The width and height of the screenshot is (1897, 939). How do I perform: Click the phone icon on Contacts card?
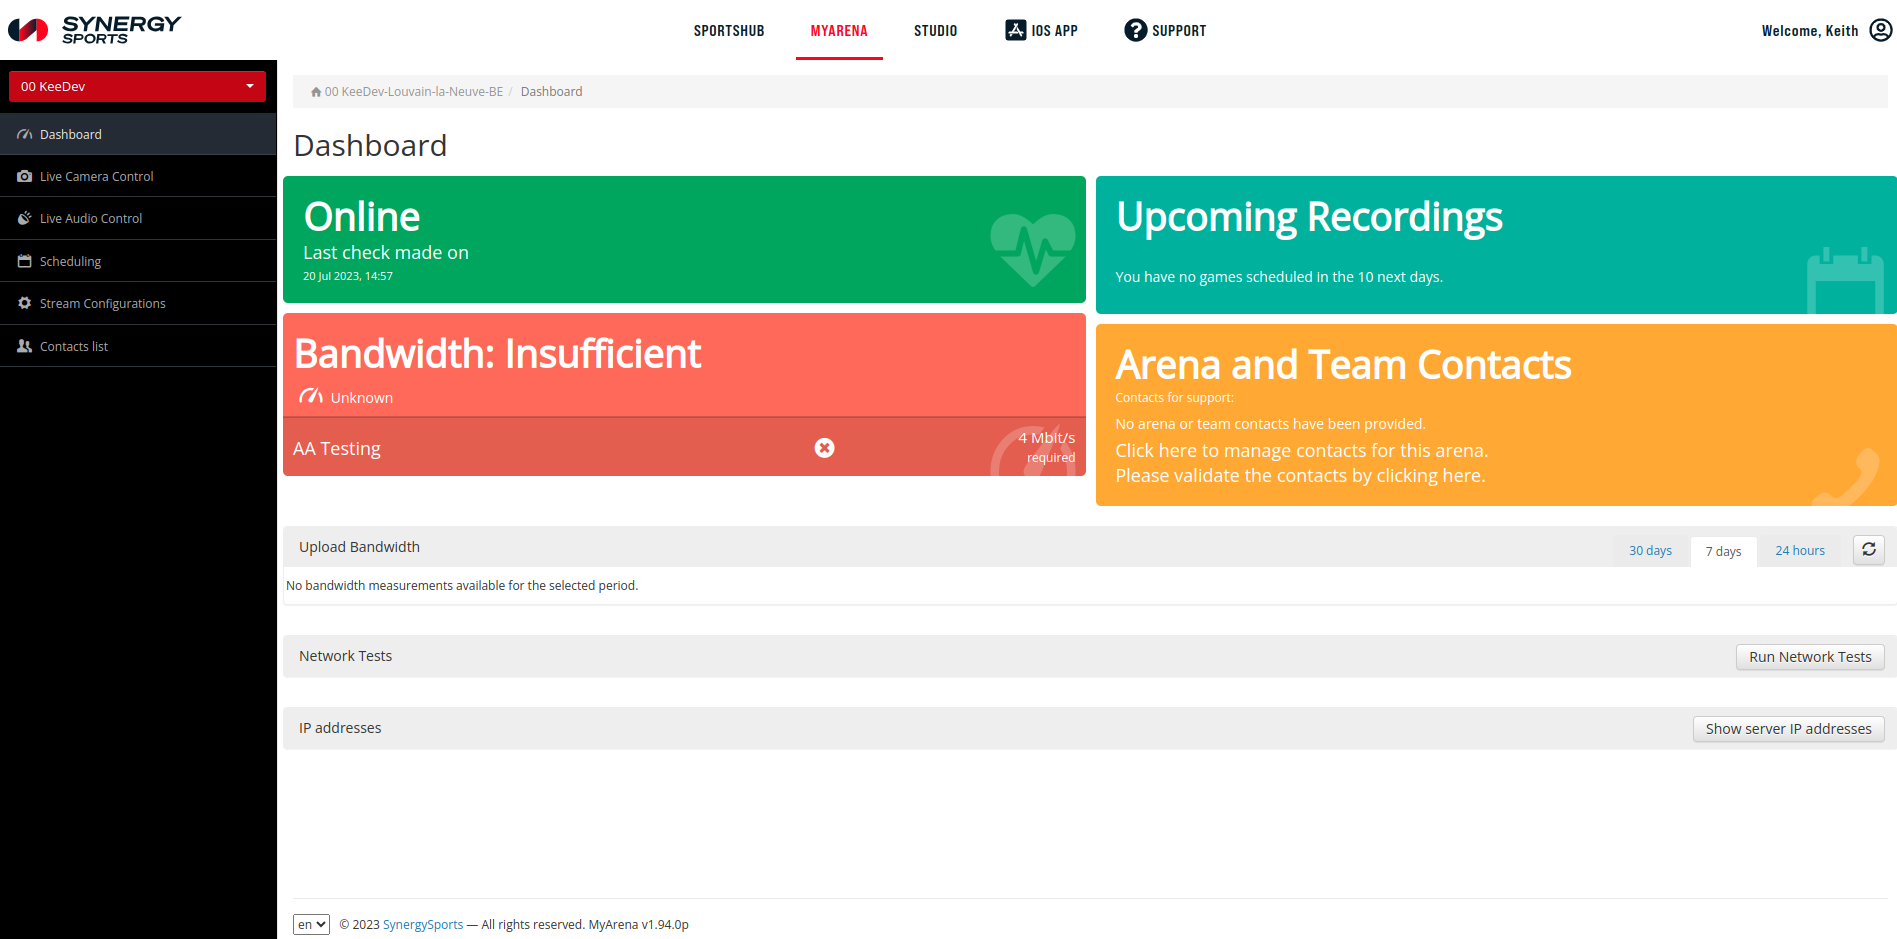(1847, 477)
